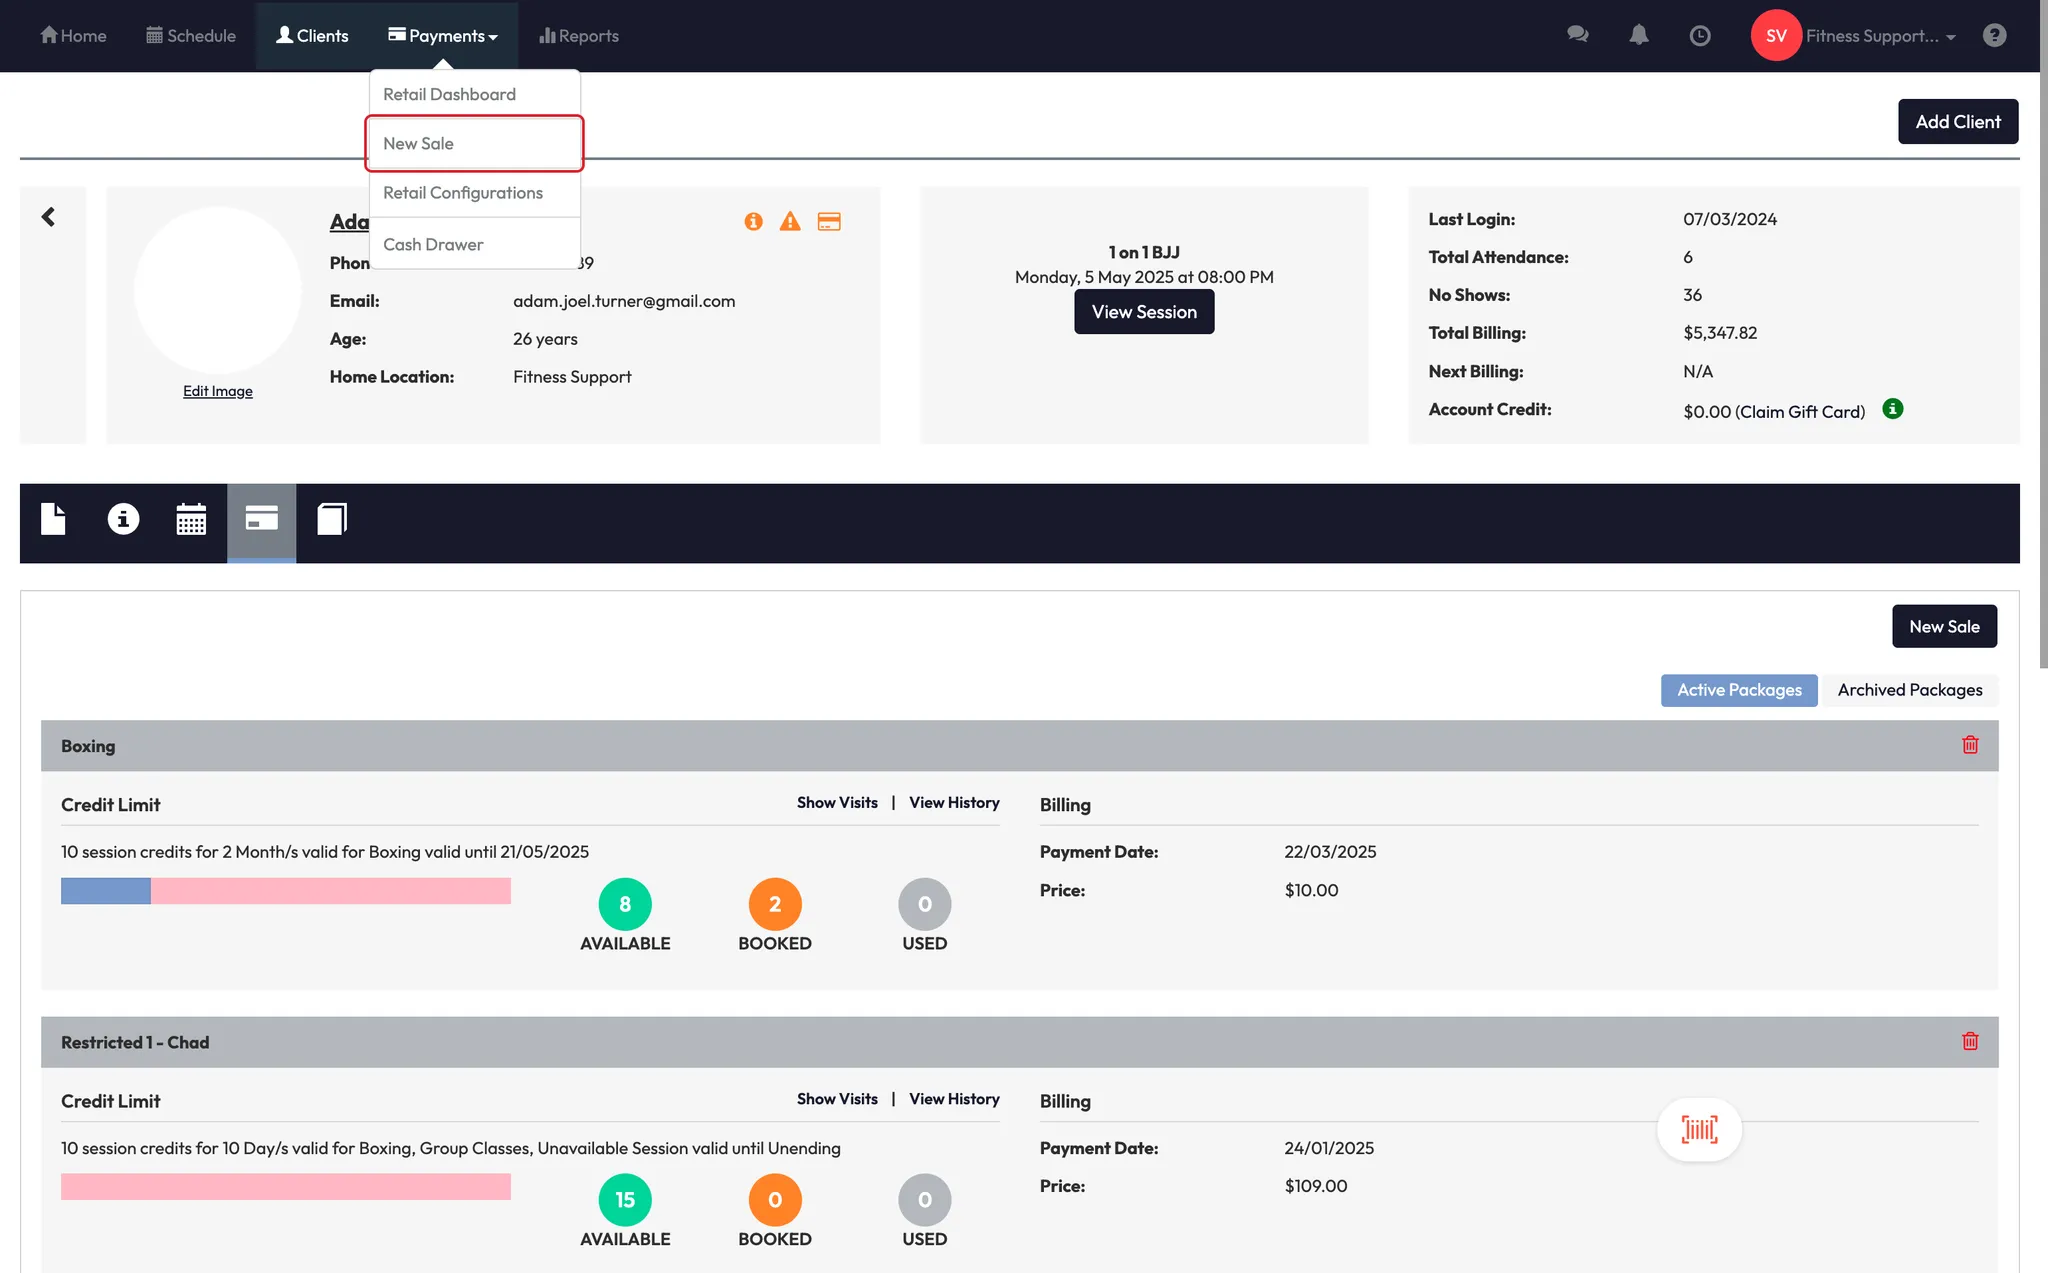
Task: Switch to Archived Packages
Action: coord(1909,690)
